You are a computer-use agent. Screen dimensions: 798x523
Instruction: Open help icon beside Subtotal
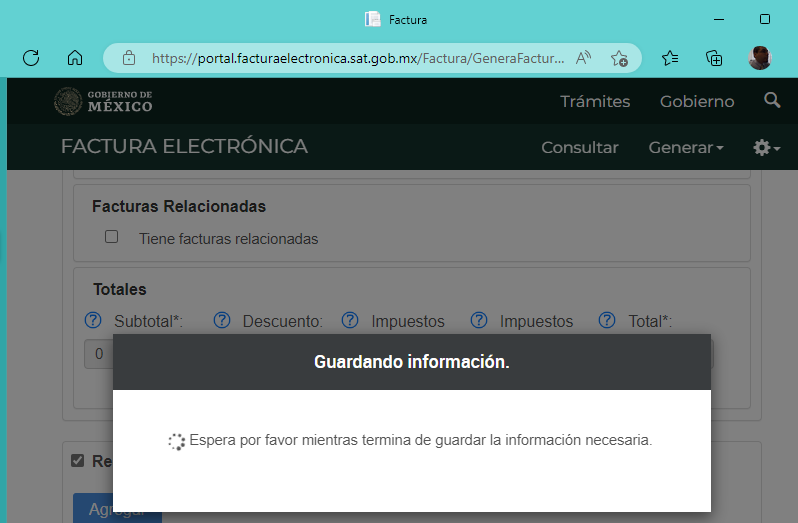[x=93, y=321]
